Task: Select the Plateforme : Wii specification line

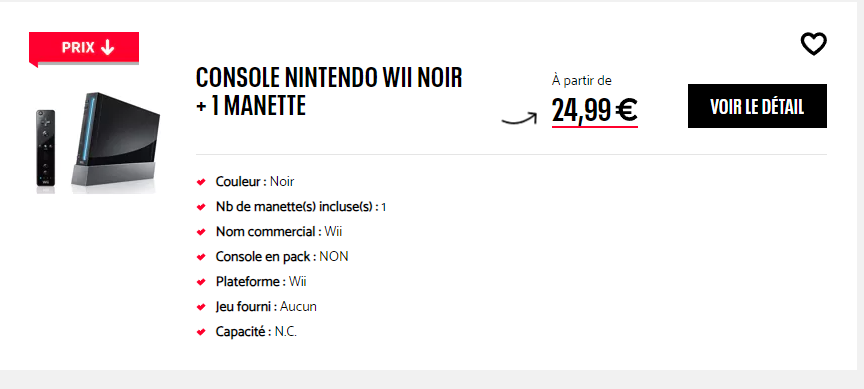Action: coord(261,282)
